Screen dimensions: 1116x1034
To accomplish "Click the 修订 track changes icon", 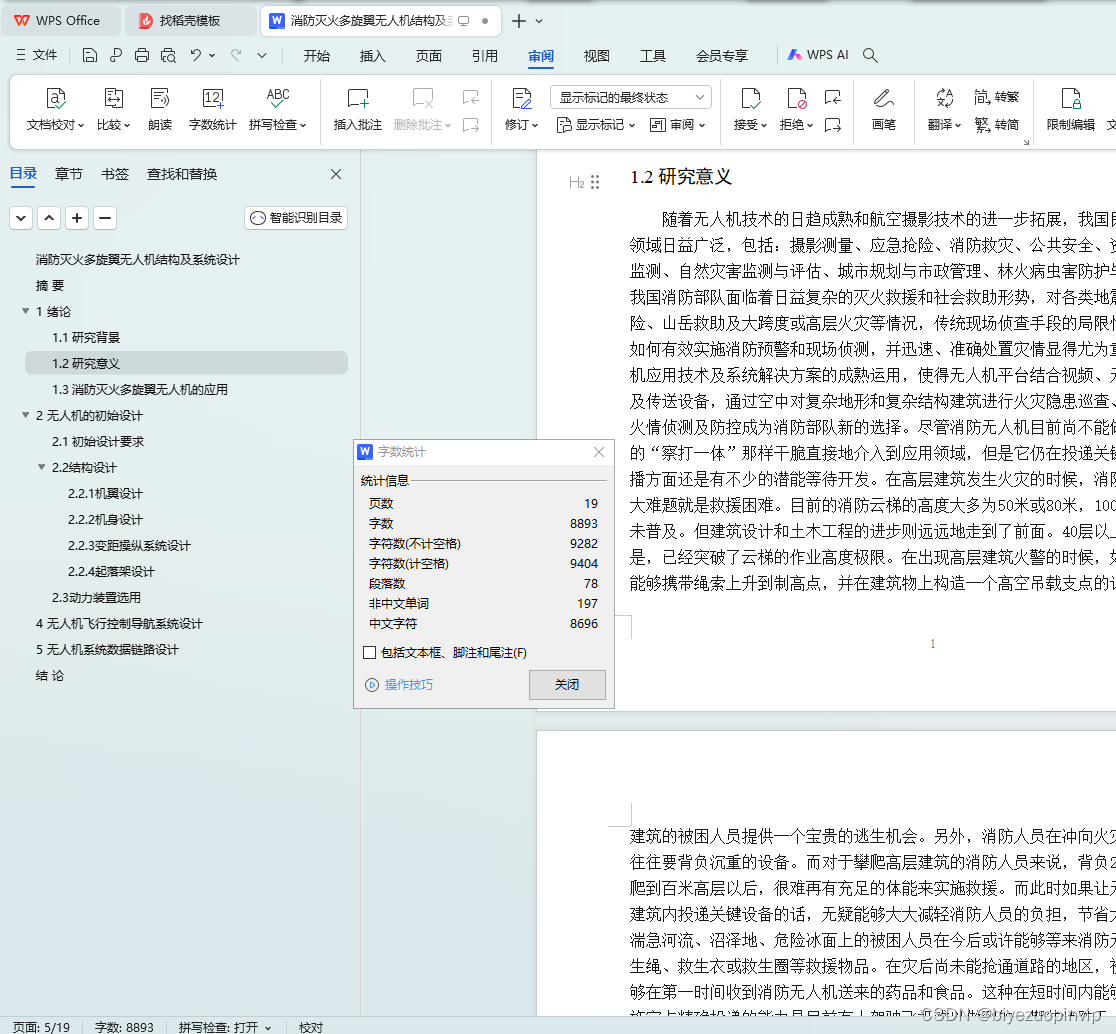I will point(522,99).
